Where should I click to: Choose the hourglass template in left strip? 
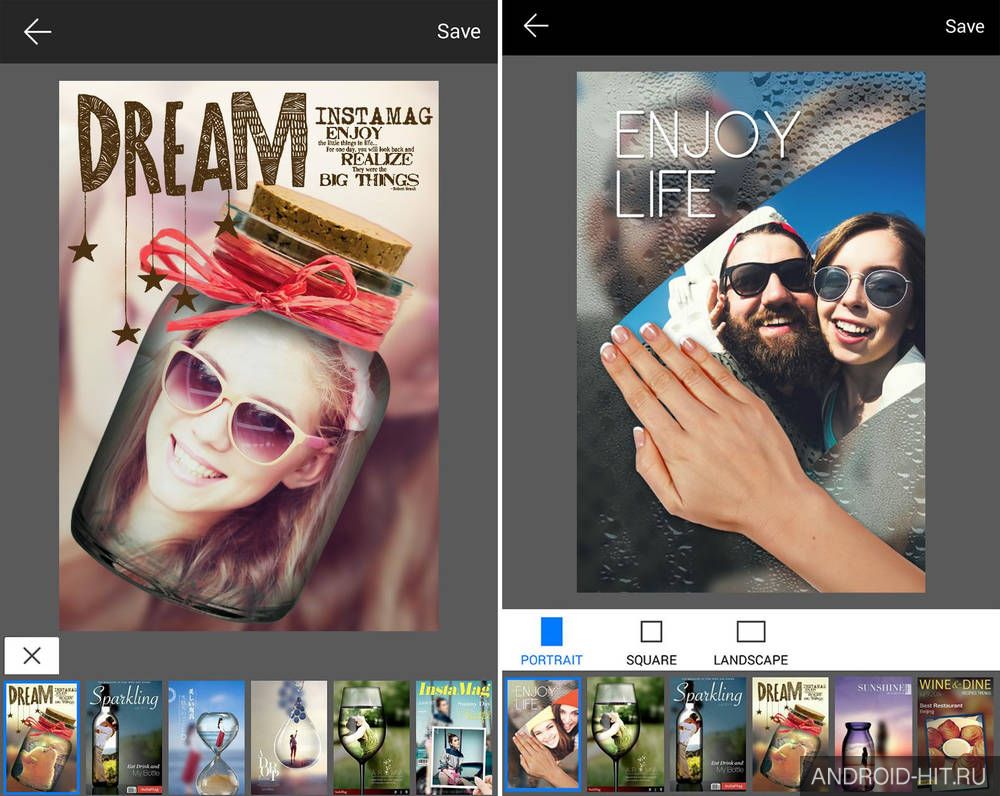(x=206, y=737)
